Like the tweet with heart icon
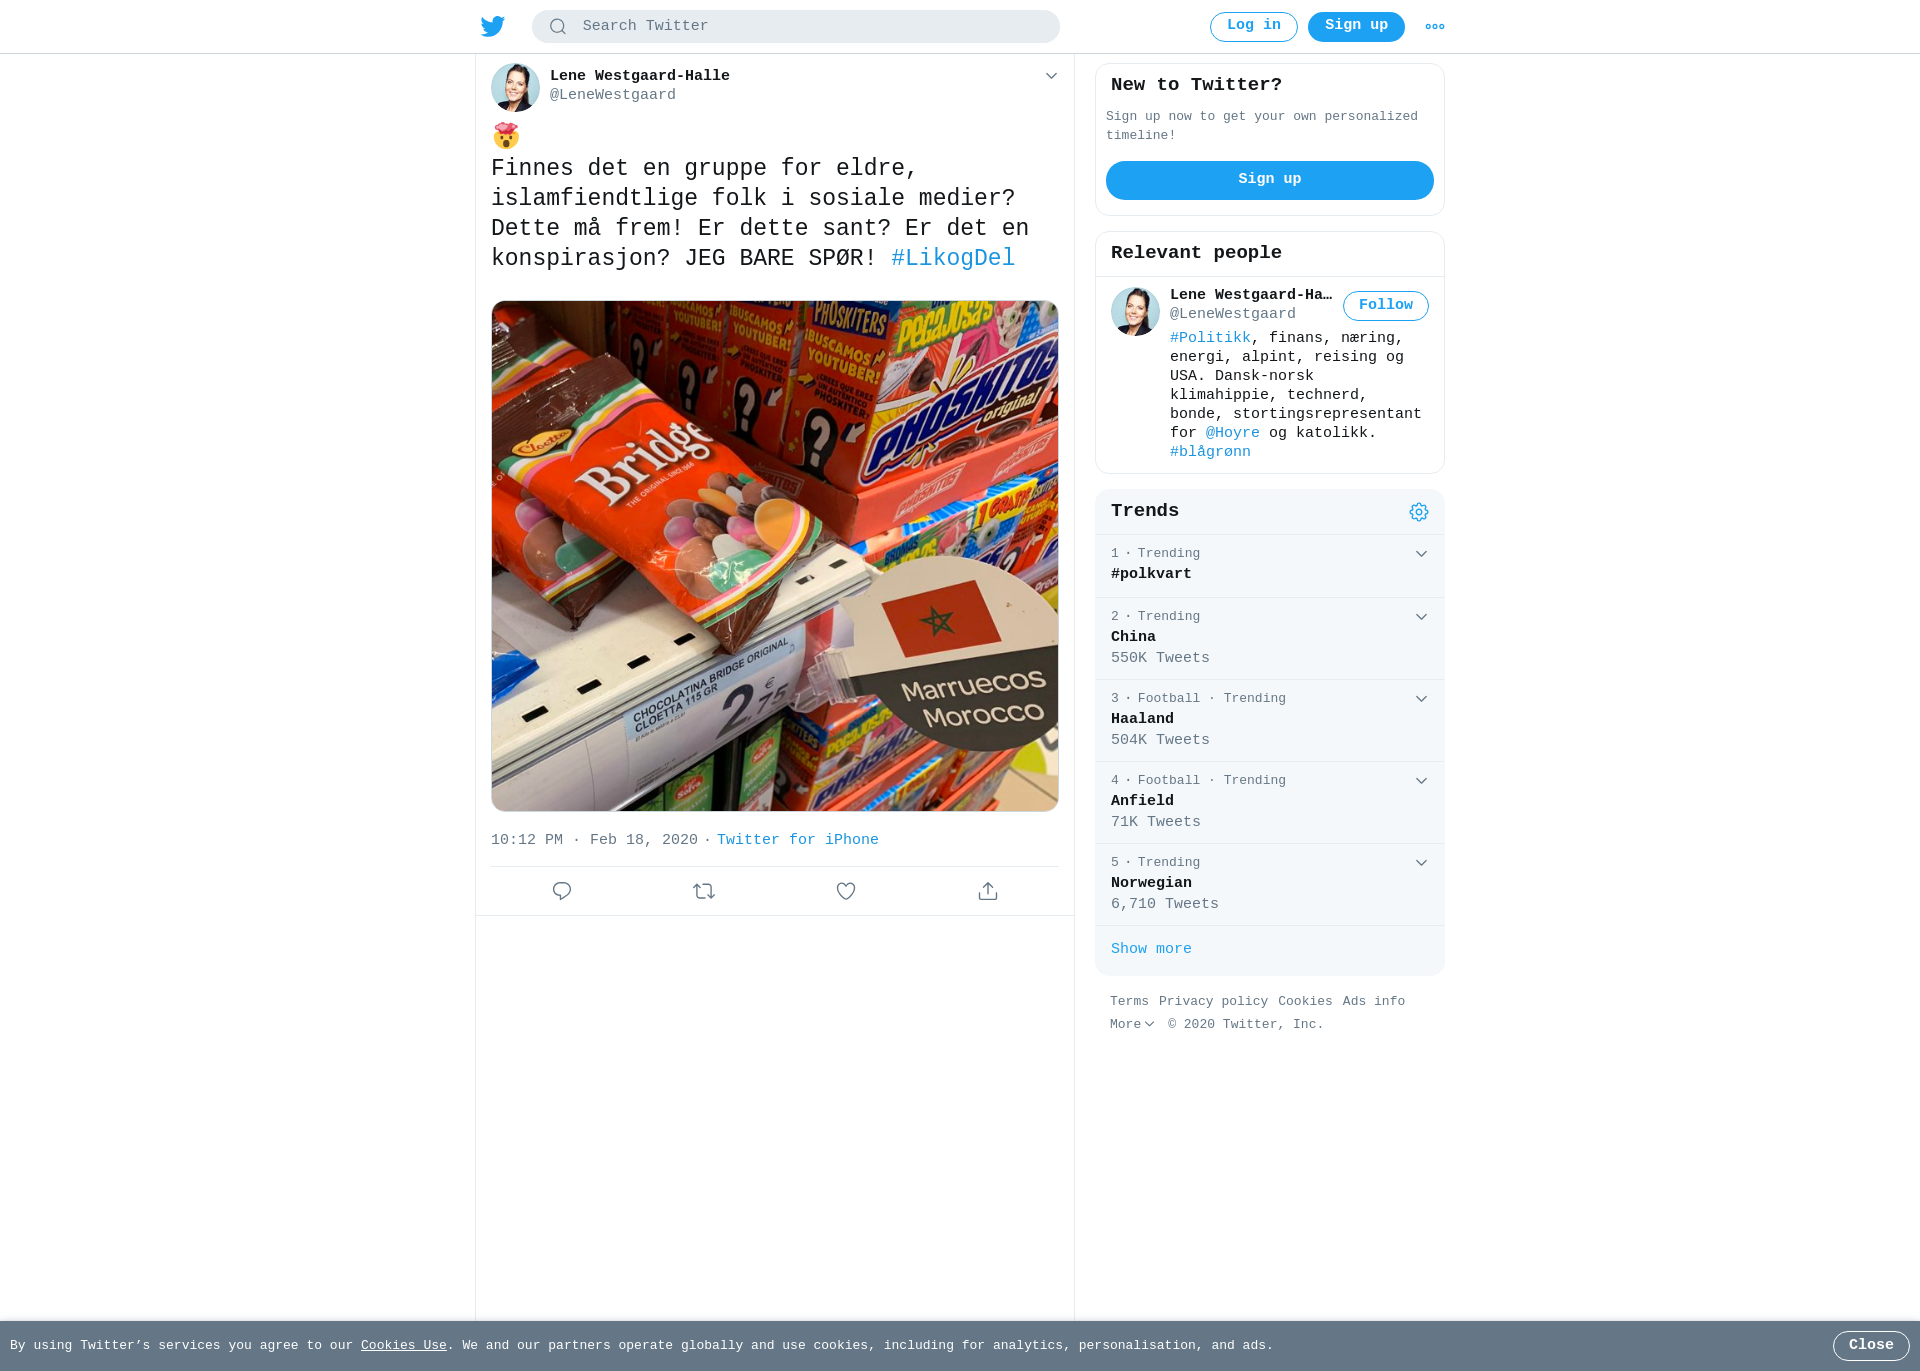This screenshot has height=1371, width=1920. [x=846, y=891]
